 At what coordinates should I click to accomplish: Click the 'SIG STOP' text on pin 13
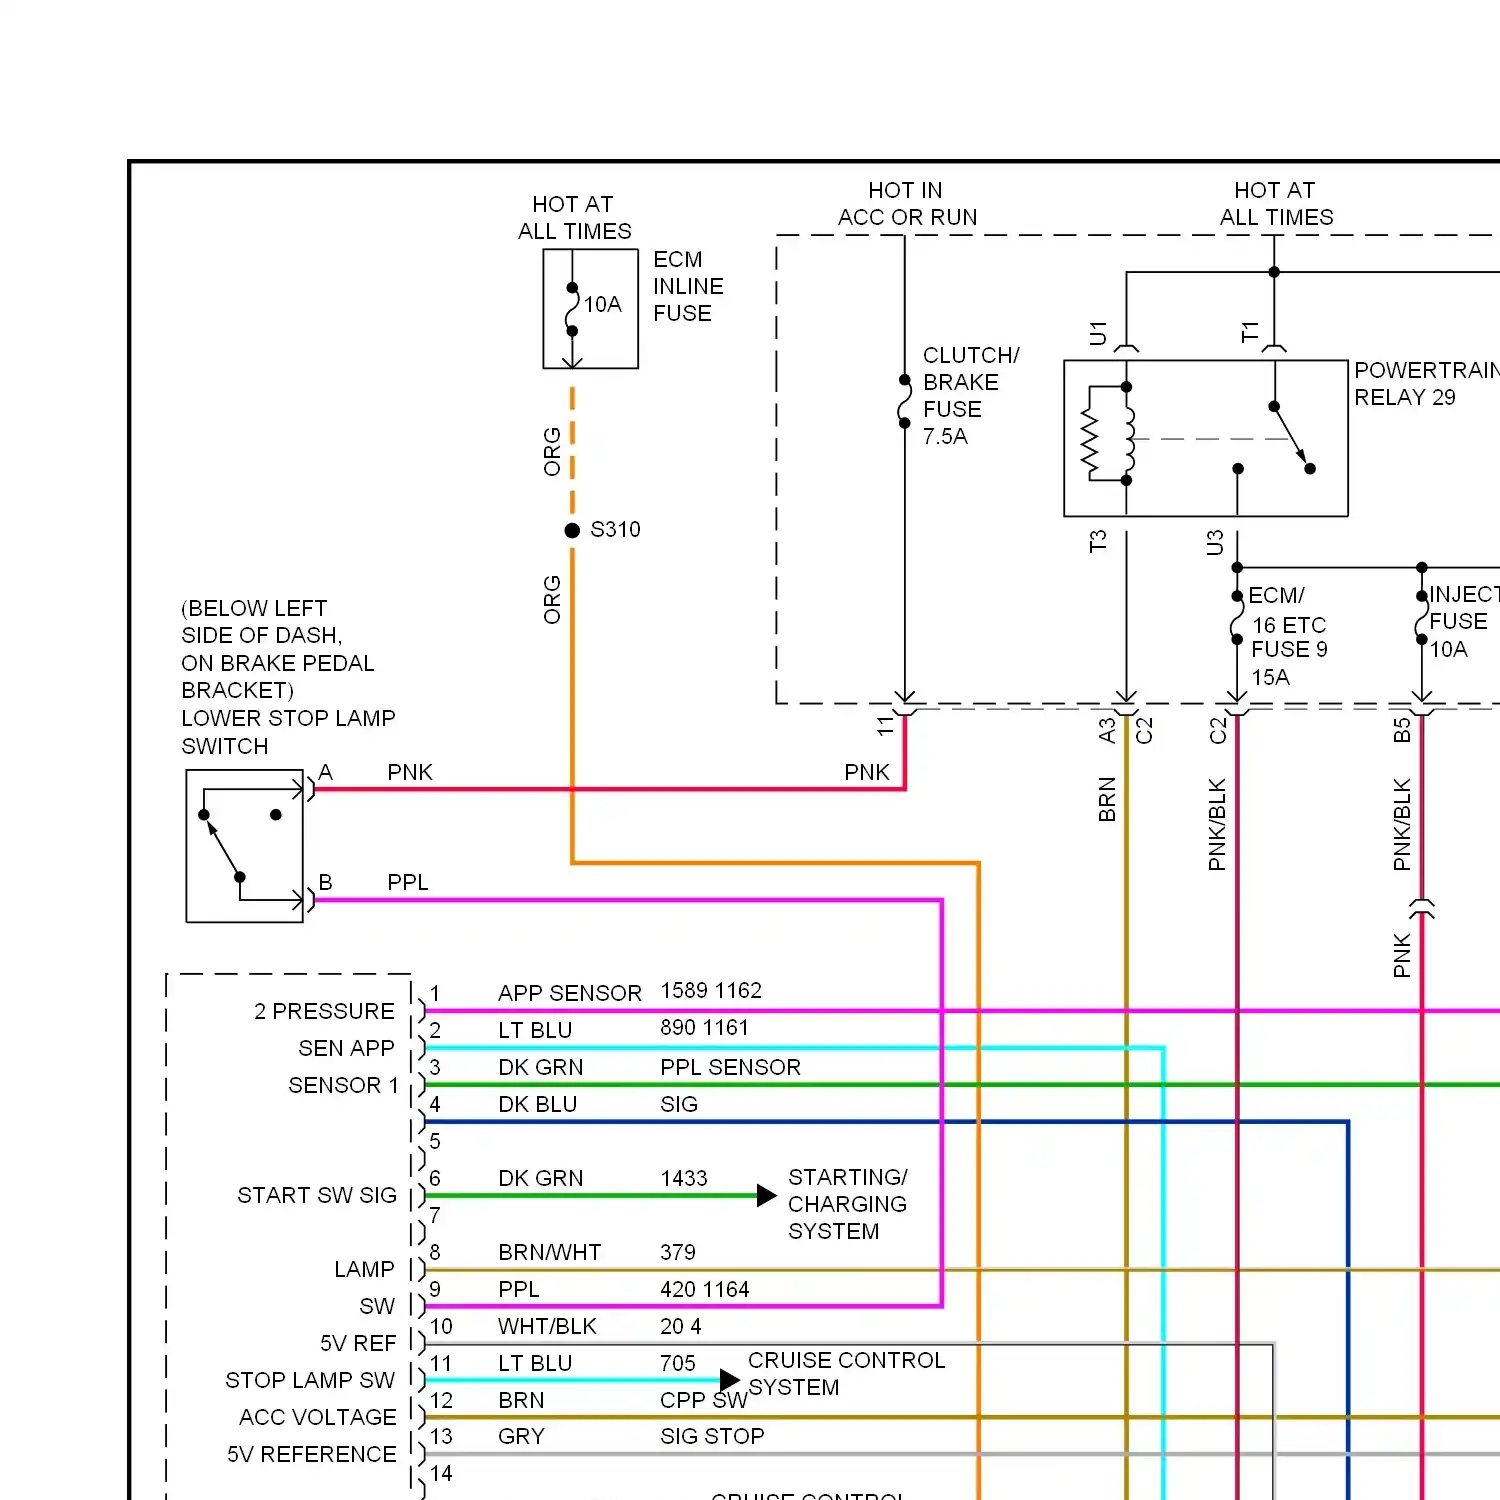[x=712, y=1436]
